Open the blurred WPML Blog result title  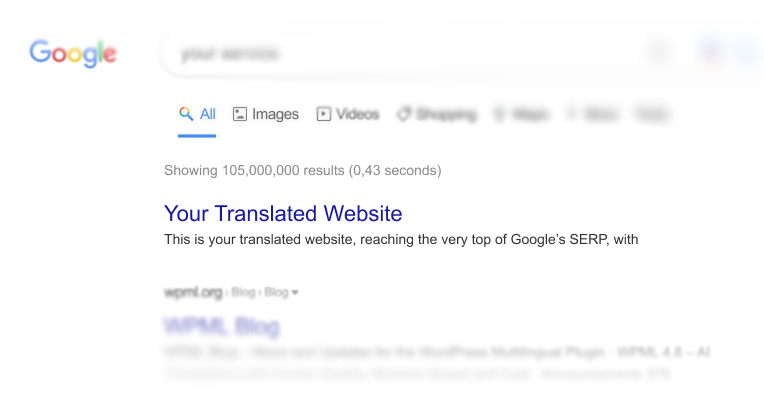222,326
